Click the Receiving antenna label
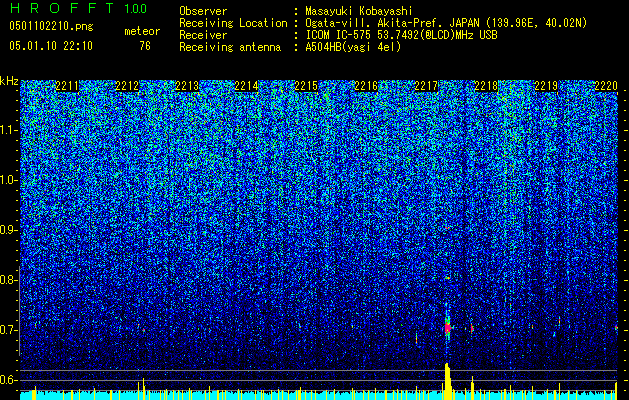629x400 pixels. [230, 47]
